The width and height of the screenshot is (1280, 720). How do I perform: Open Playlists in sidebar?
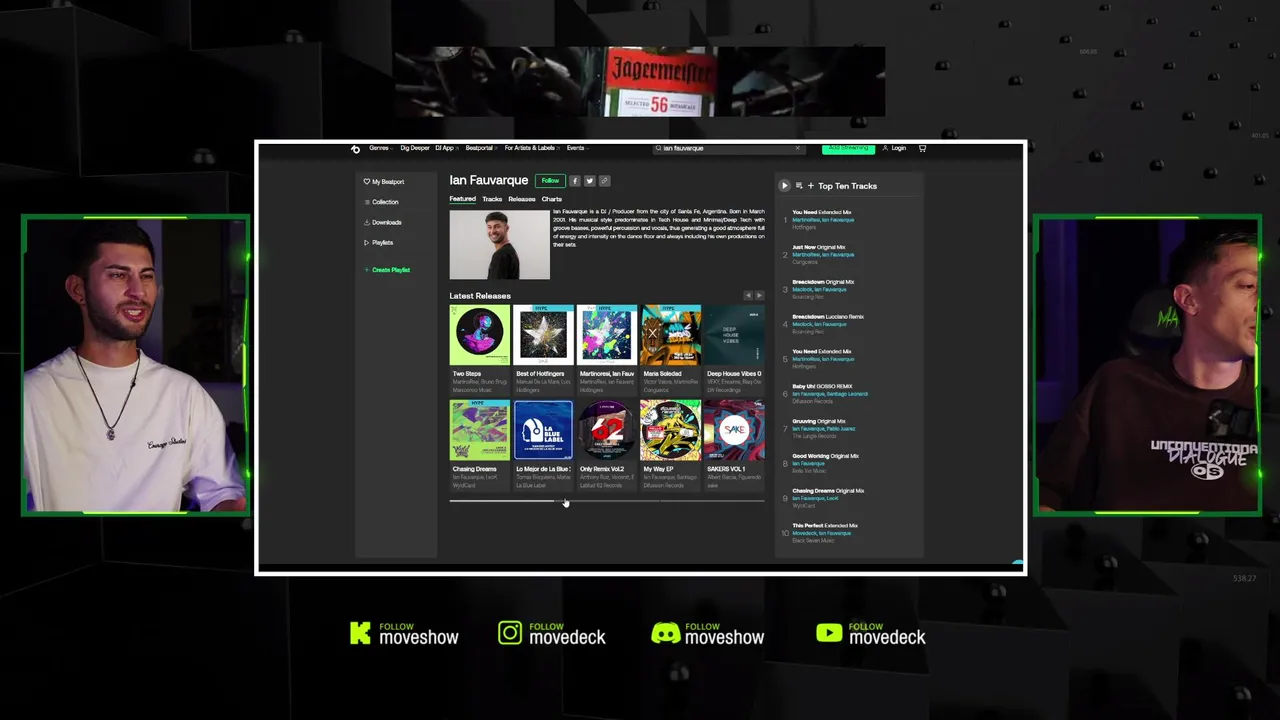378,242
